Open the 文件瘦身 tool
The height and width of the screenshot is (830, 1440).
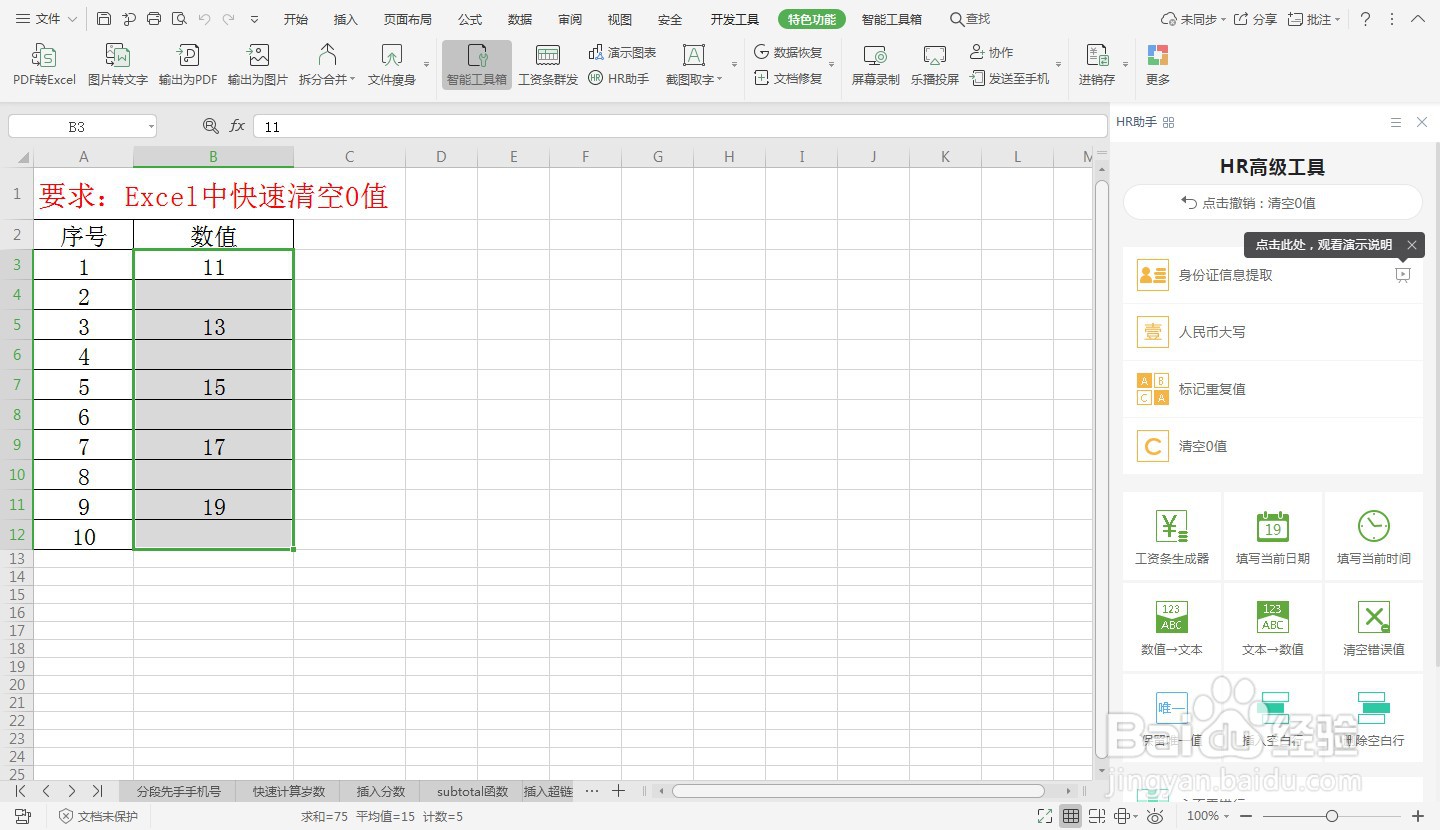pos(392,65)
